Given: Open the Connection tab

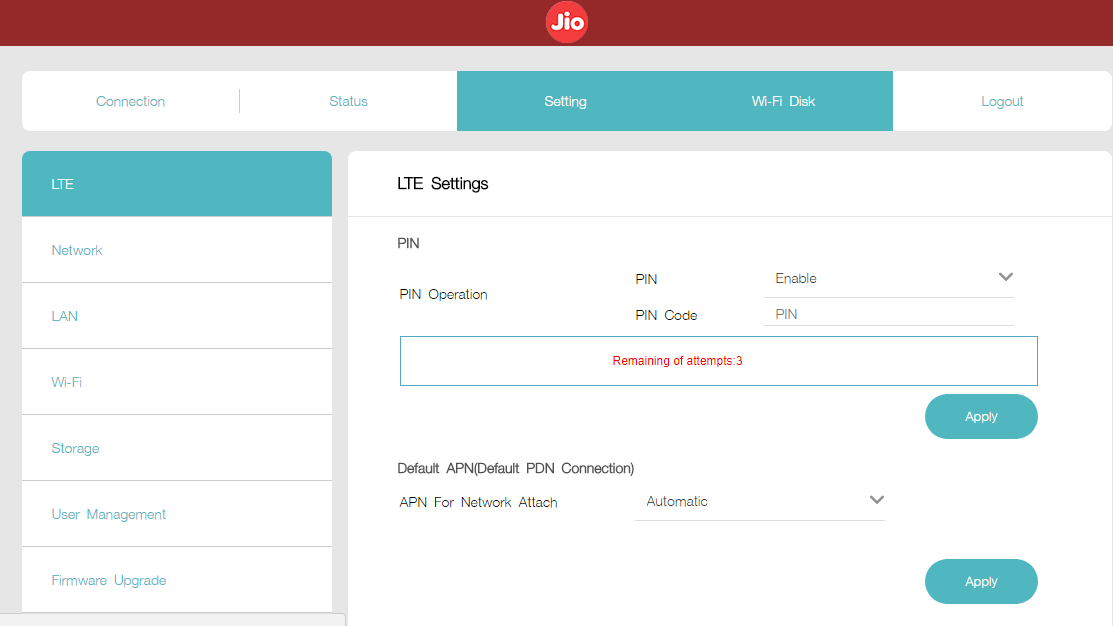Looking at the screenshot, I should 131,101.
